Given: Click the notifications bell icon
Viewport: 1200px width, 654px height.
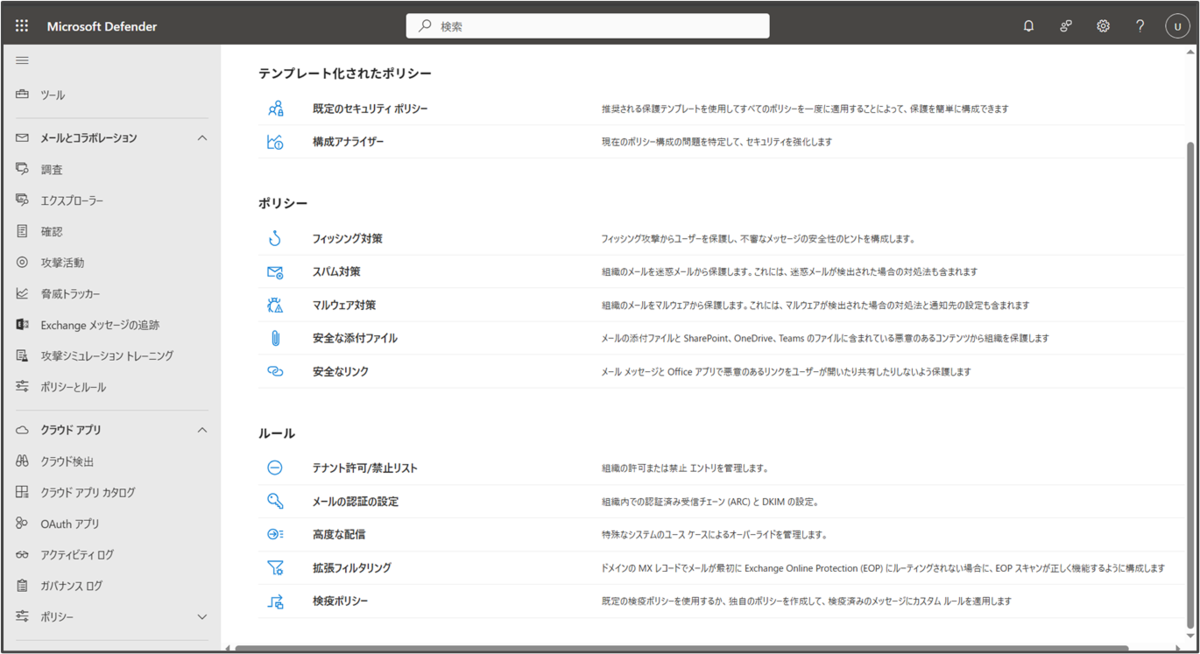Looking at the screenshot, I should [x=1029, y=26].
